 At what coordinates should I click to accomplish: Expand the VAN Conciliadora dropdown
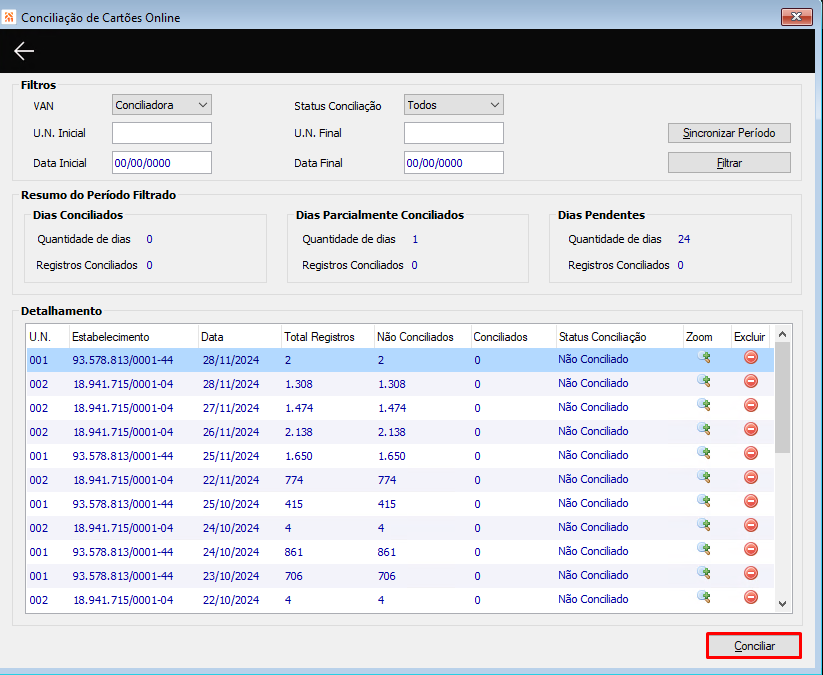pos(162,105)
